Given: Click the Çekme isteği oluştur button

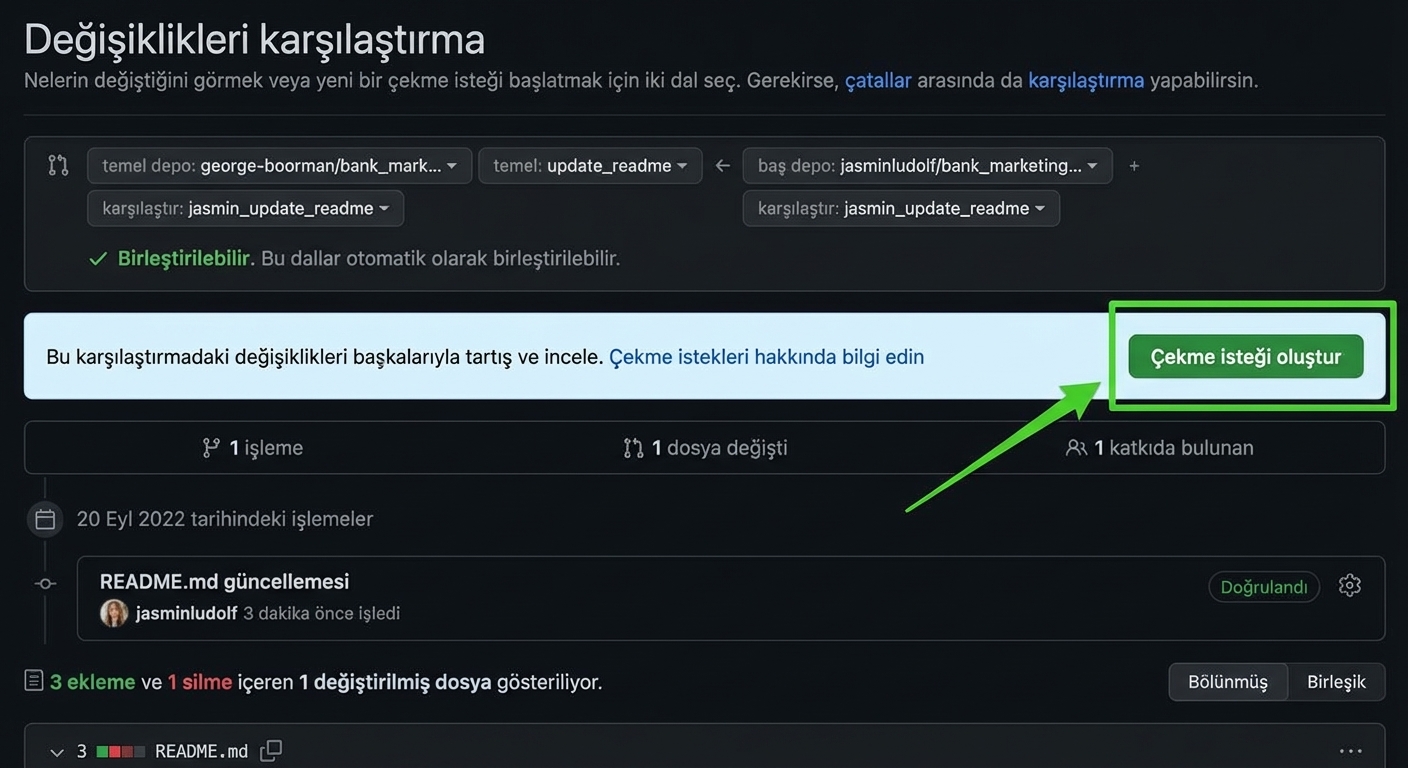Looking at the screenshot, I should [x=1244, y=356].
